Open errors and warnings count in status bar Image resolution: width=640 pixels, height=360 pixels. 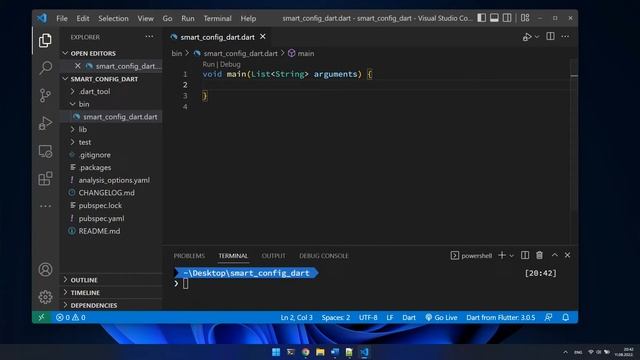pyautogui.click(x=71, y=317)
